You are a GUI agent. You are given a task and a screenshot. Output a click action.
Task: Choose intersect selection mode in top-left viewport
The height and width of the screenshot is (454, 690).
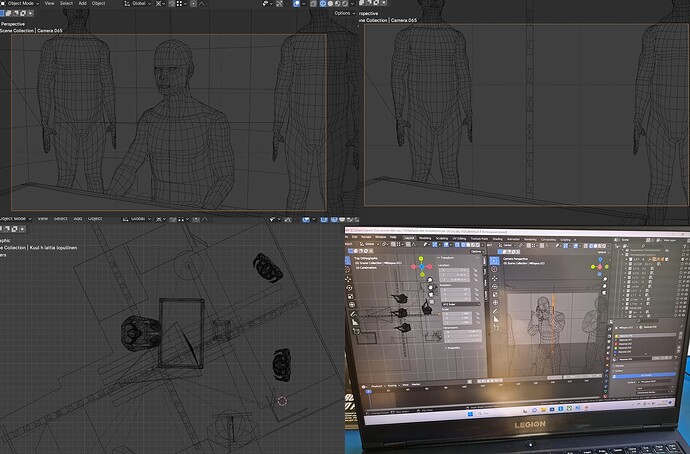(30, 13)
